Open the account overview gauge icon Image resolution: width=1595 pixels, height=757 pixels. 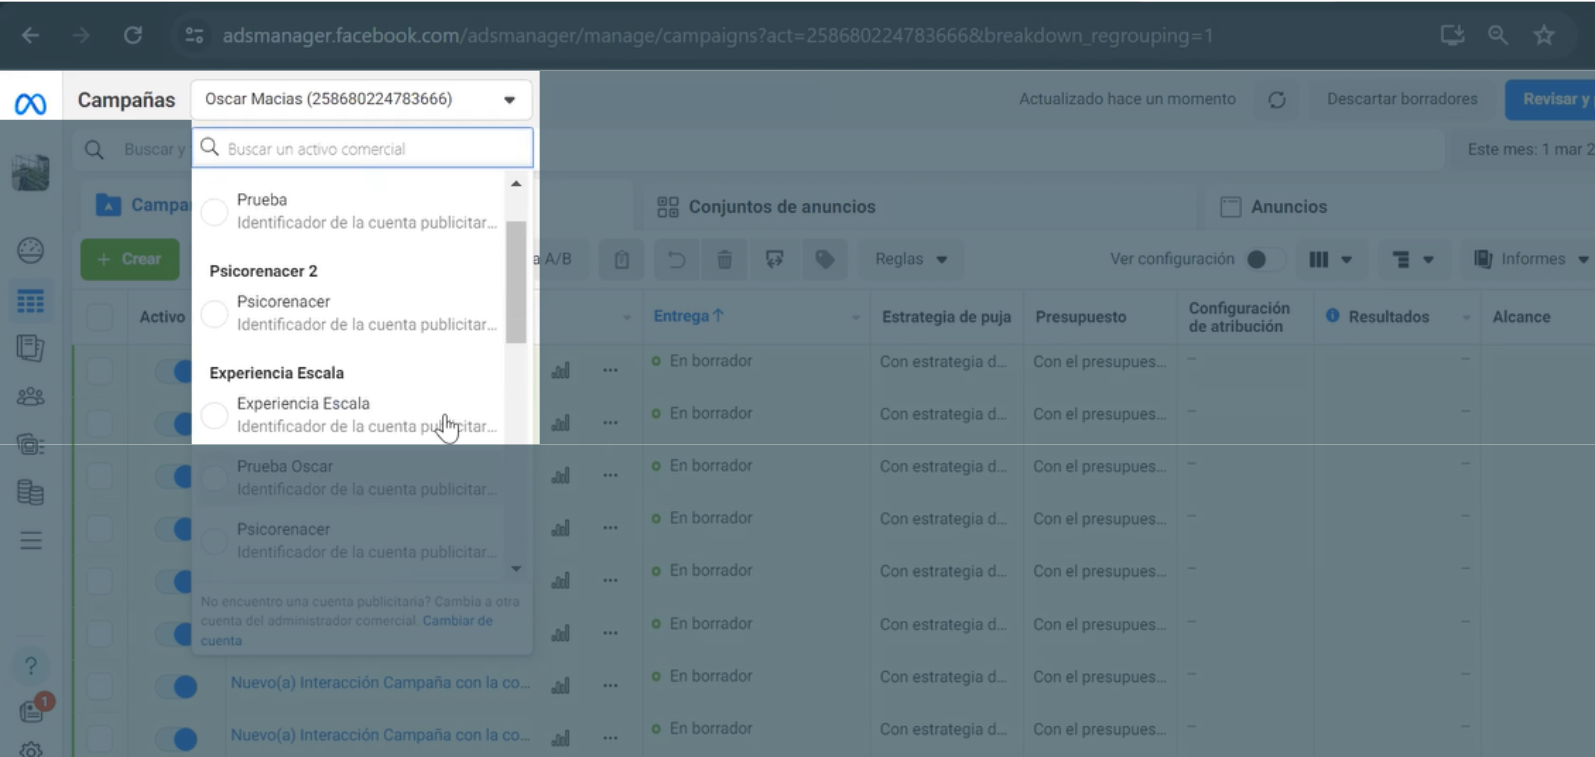coord(31,250)
